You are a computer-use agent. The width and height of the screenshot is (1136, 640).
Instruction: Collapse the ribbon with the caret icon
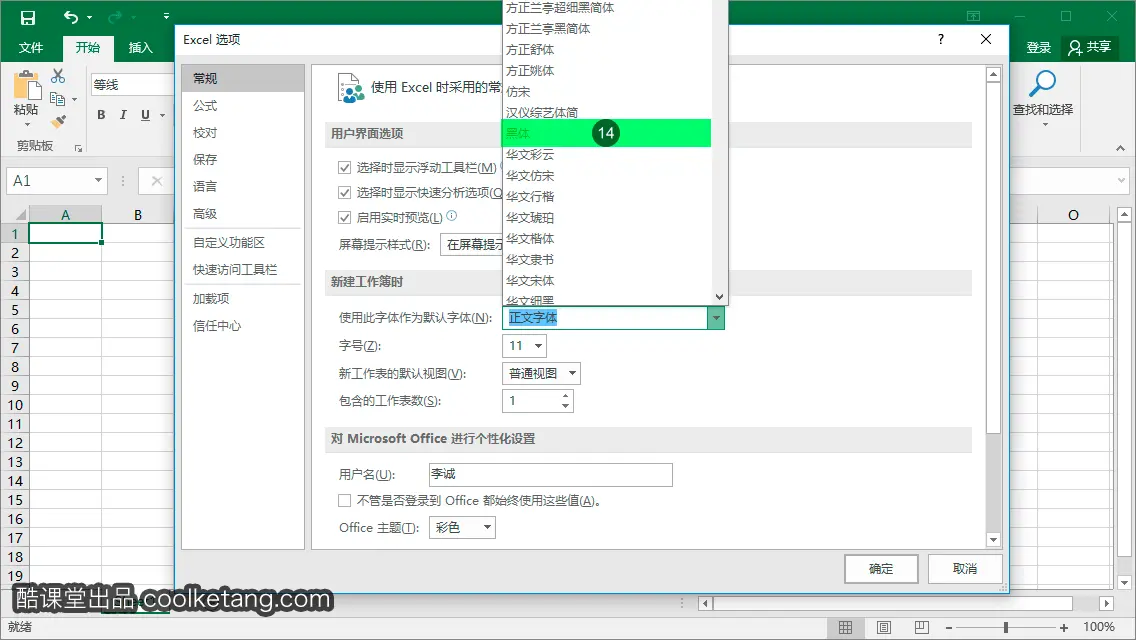(x=1121, y=148)
